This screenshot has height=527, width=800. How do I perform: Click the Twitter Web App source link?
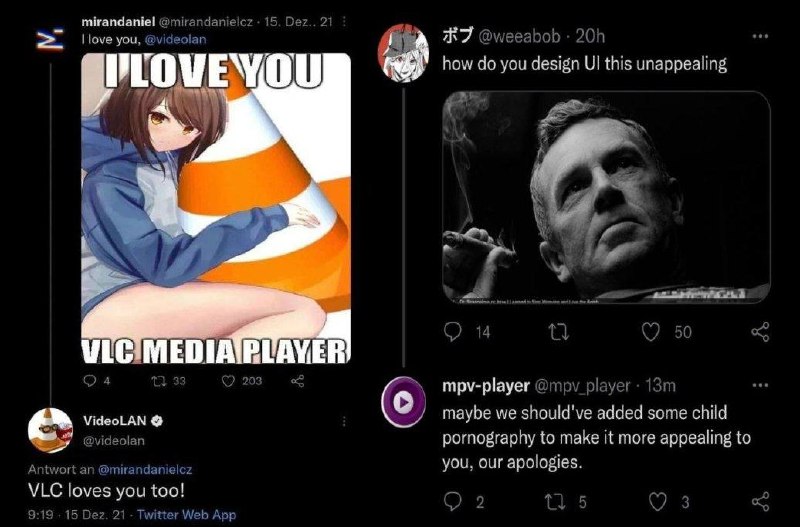[x=186, y=514]
